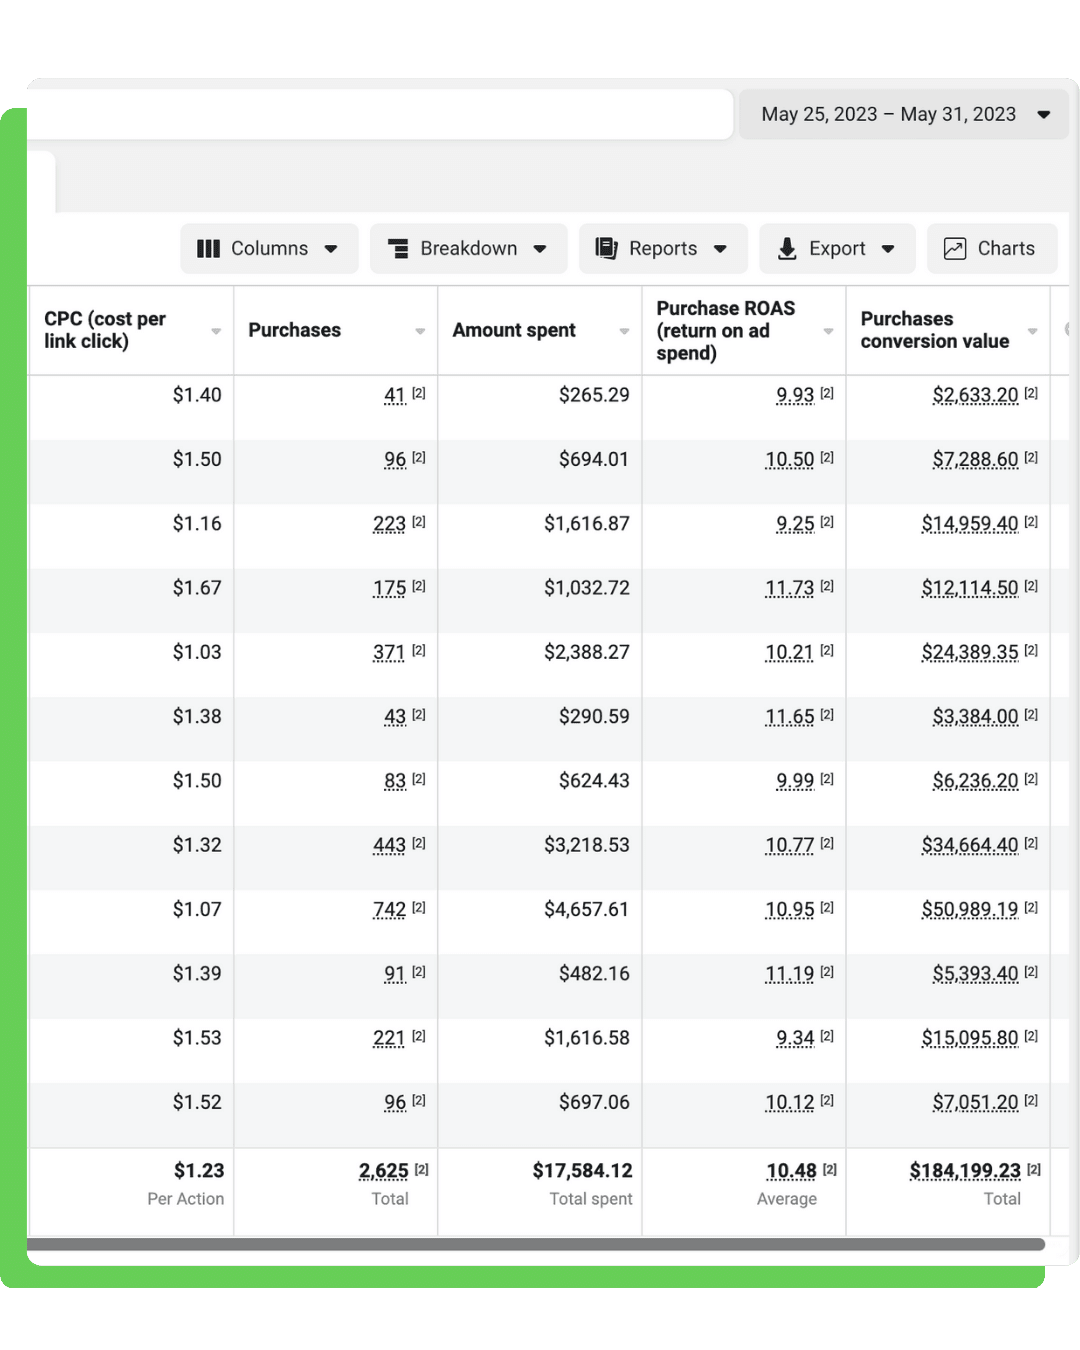
Task: Expand the CPC column header dropdown arrow
Action: tap(216, 331)
